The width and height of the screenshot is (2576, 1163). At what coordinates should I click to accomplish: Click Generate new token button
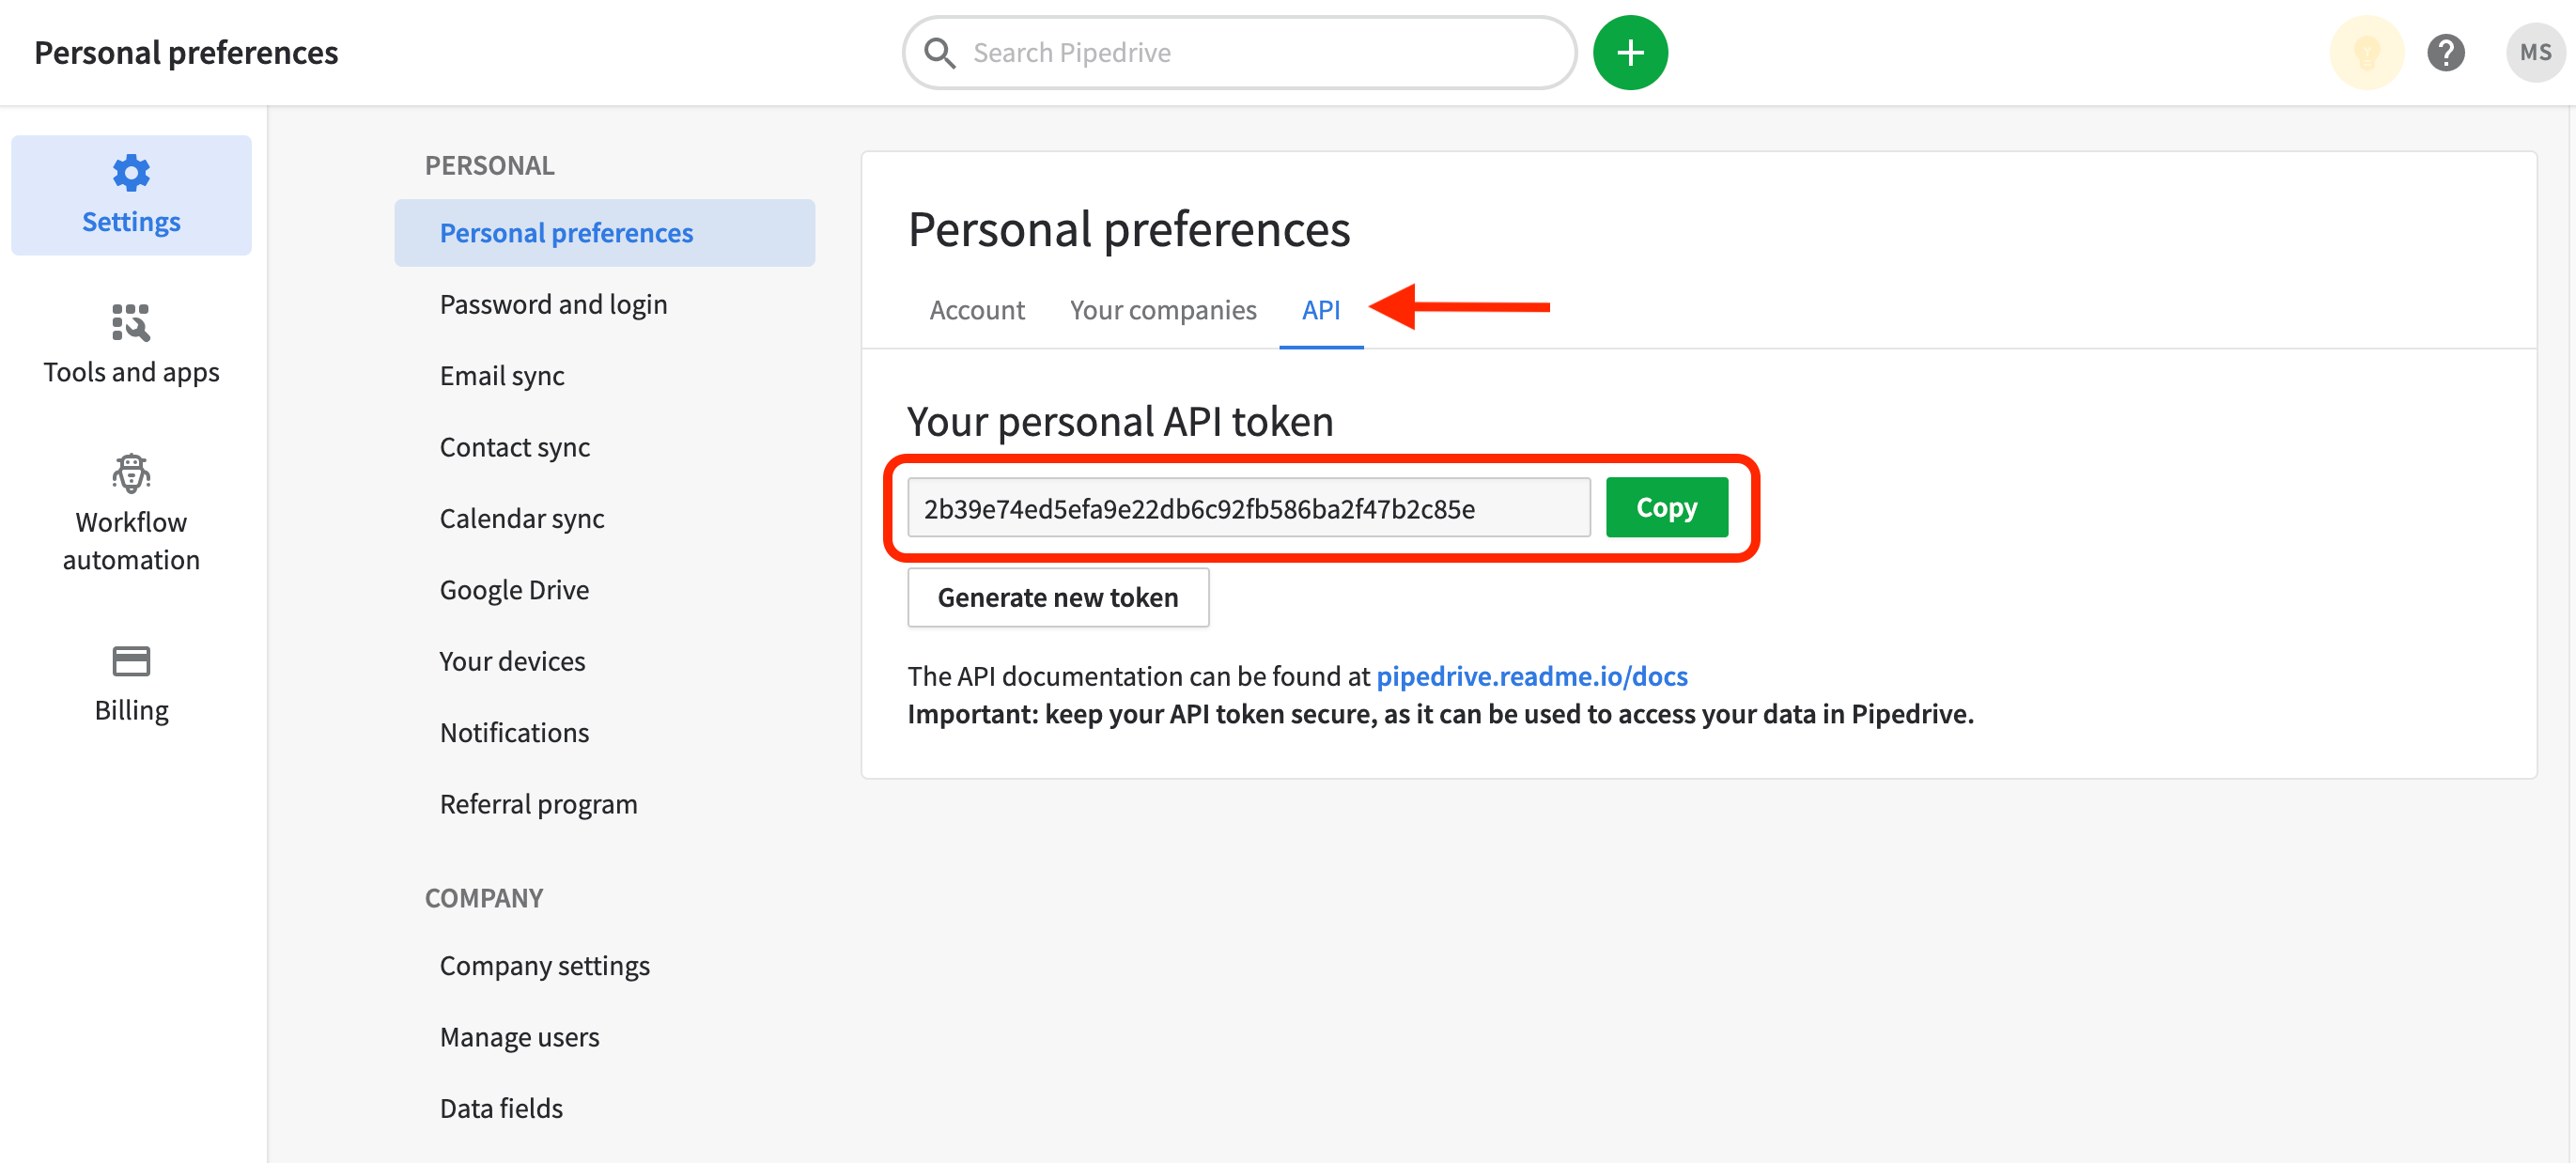1057,597
